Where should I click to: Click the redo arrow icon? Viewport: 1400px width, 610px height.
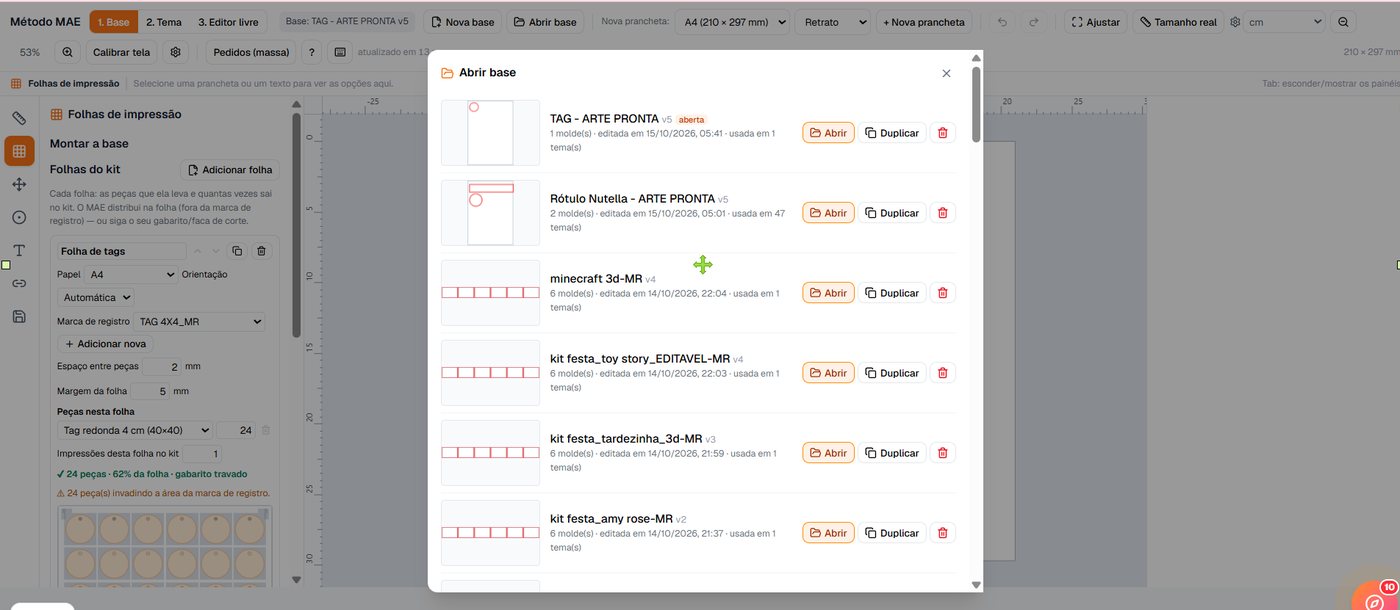[1034, 22]
